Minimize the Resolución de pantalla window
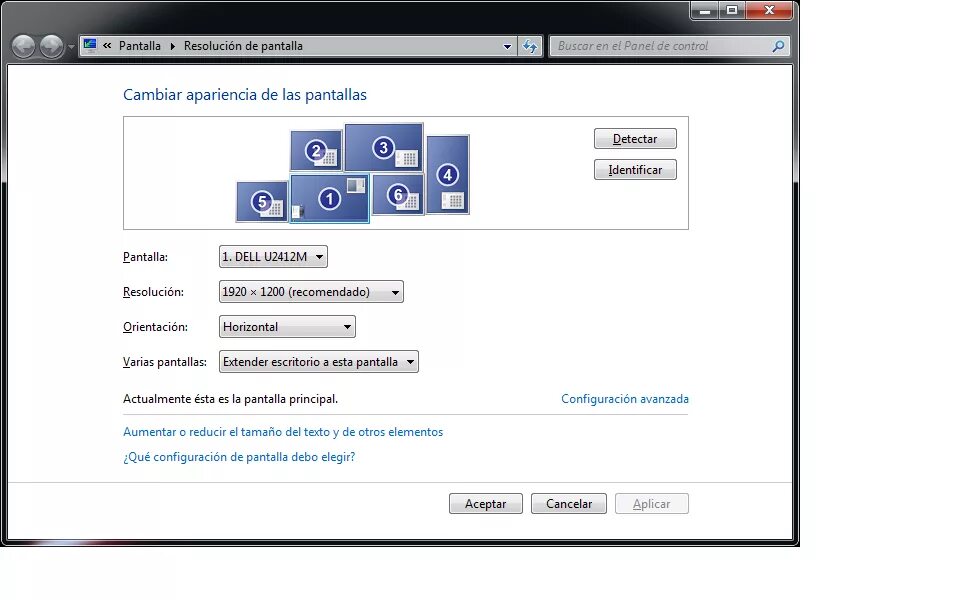 (705, 10)
